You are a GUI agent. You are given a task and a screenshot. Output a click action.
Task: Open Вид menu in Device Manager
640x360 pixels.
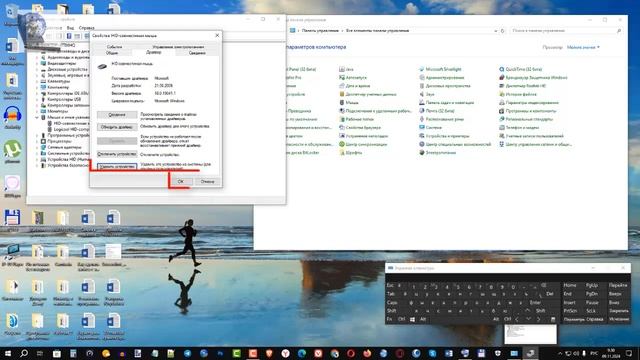pyautogui.click(x=70, y=28)
